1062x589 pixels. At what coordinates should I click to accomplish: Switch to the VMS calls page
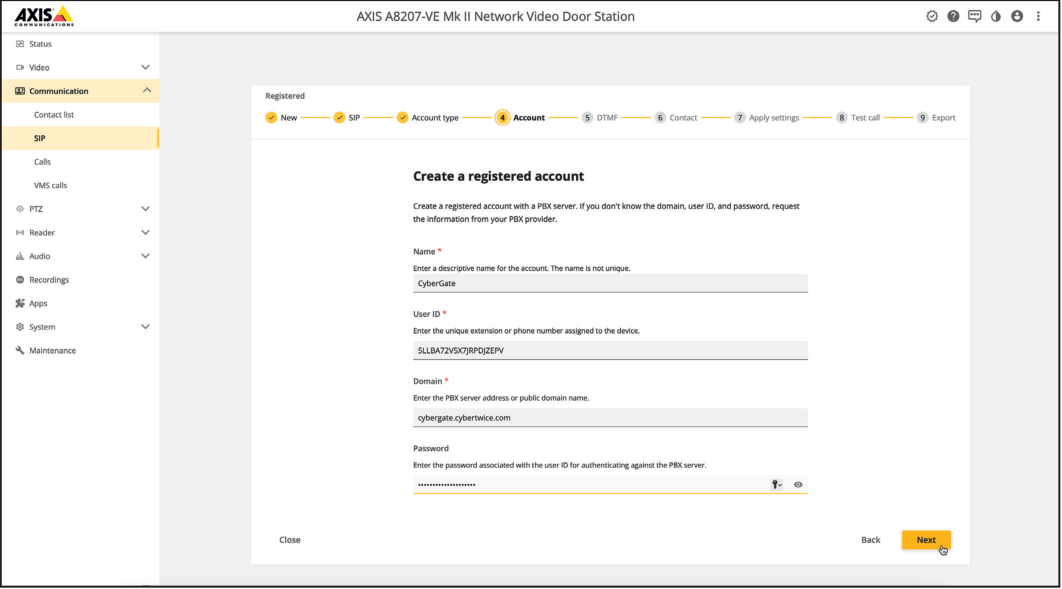click(49, 185)
